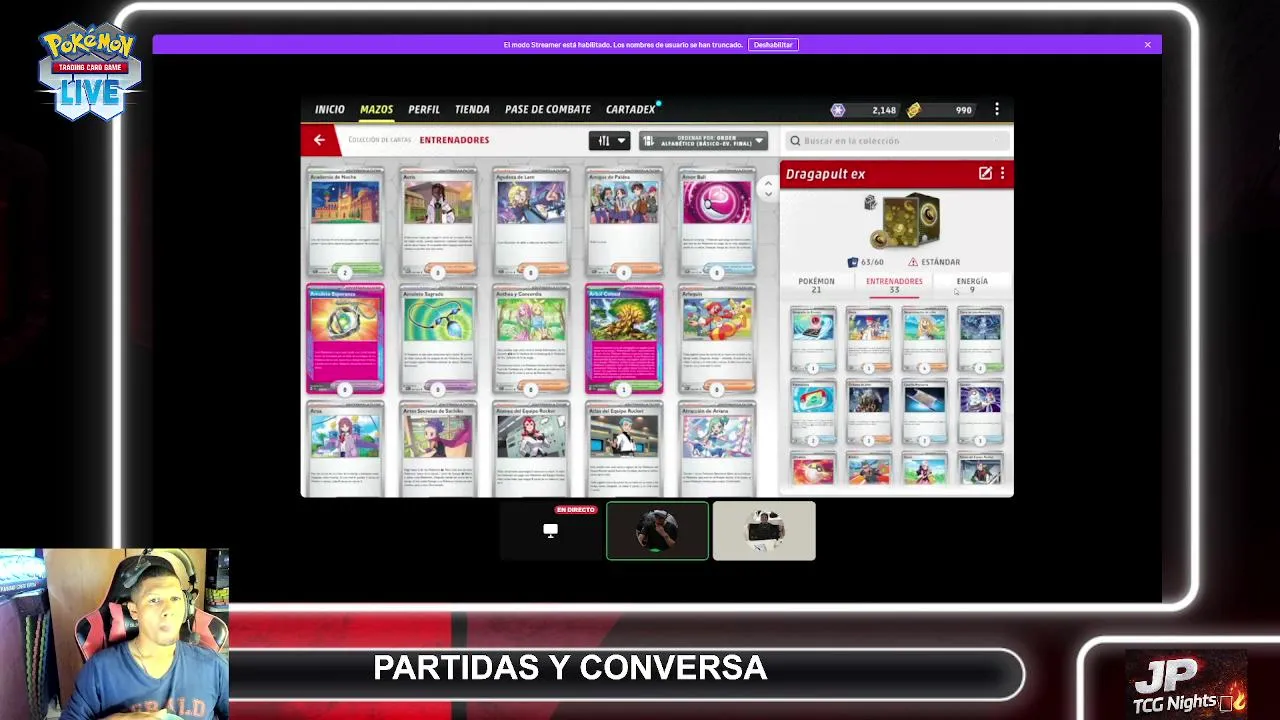Select the Amigos de Paldea card
The image size is (1280, 720).
[x=624, y=222]
